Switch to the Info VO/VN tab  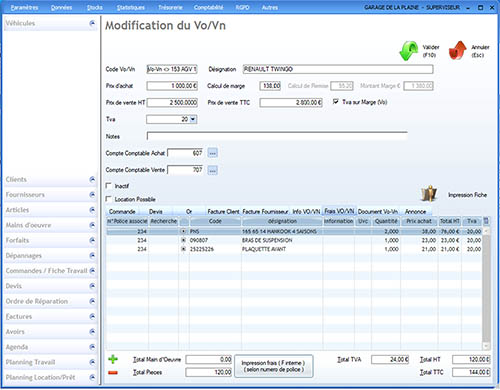[306, 211]
